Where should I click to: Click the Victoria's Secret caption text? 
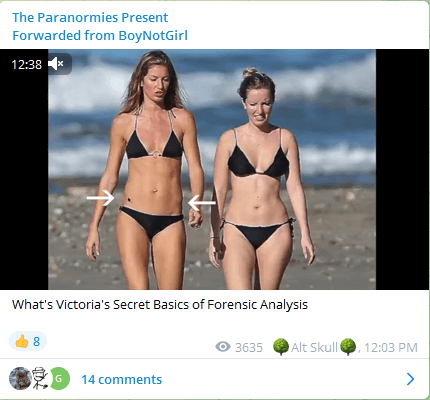(160, 304)
